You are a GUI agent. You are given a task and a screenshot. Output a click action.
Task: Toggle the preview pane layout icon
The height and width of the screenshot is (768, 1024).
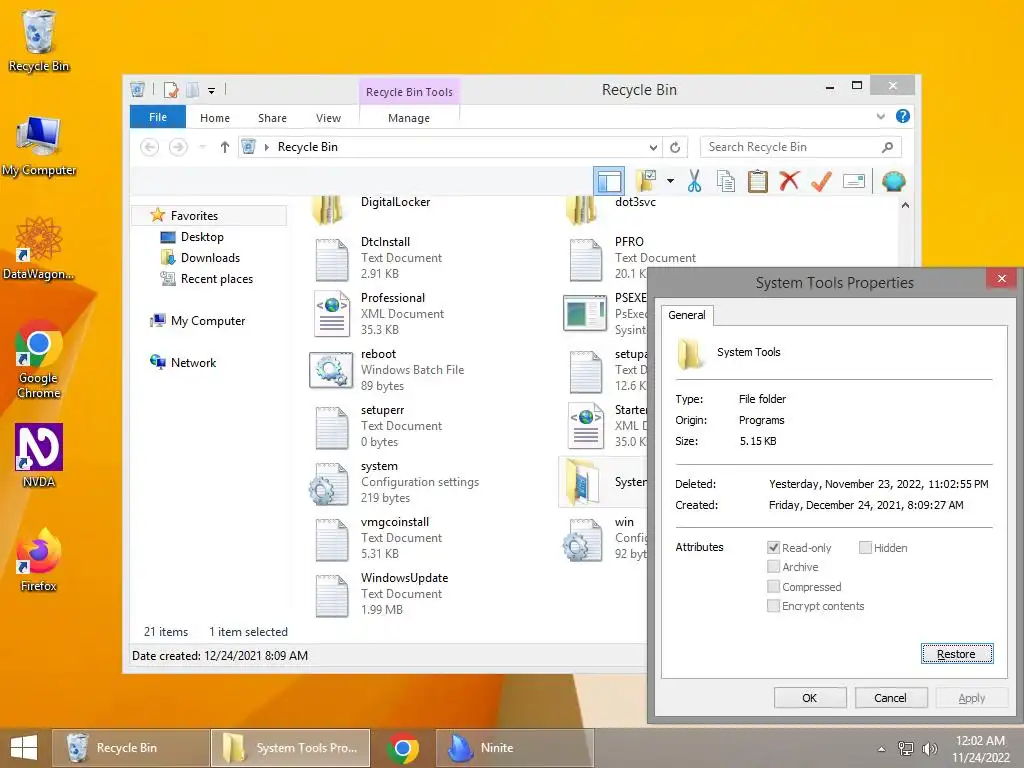[609, 181]
